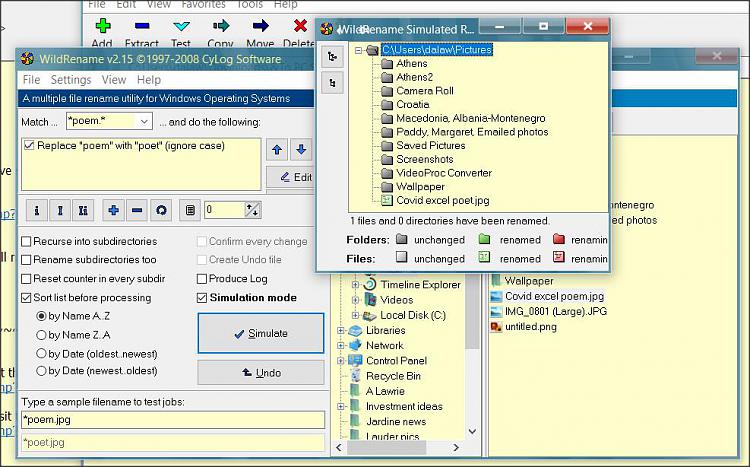The height and width of the screenshot is (467, 750).
Task: Click the red Delete X icon in background toolbar
Action: tap(300, 25)
